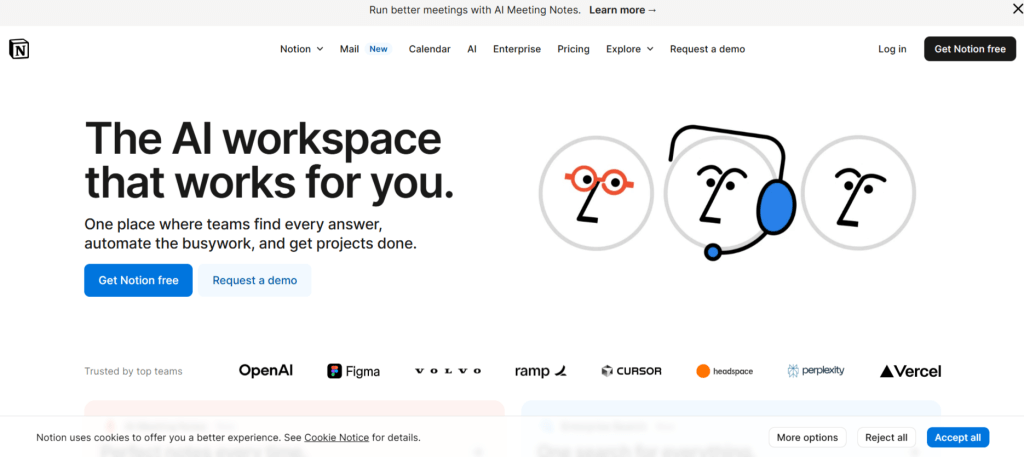Viewport: 1024px width, 457px height.
Task: Open the Mail nav item
Action: (349, 49)
